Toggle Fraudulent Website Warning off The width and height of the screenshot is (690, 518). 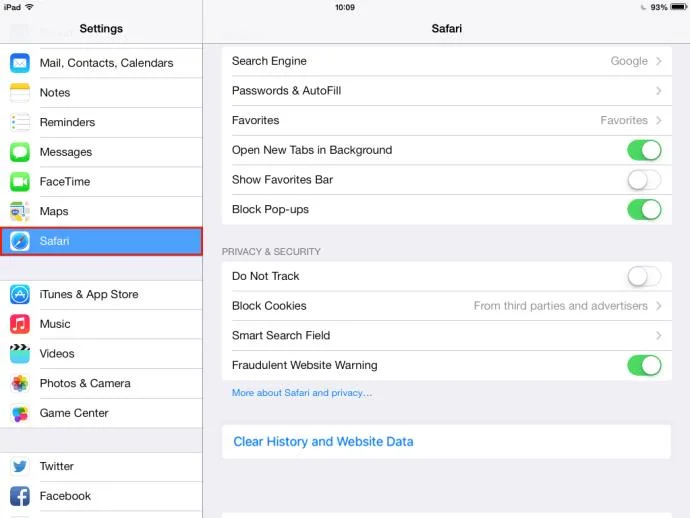coord(644,365)
